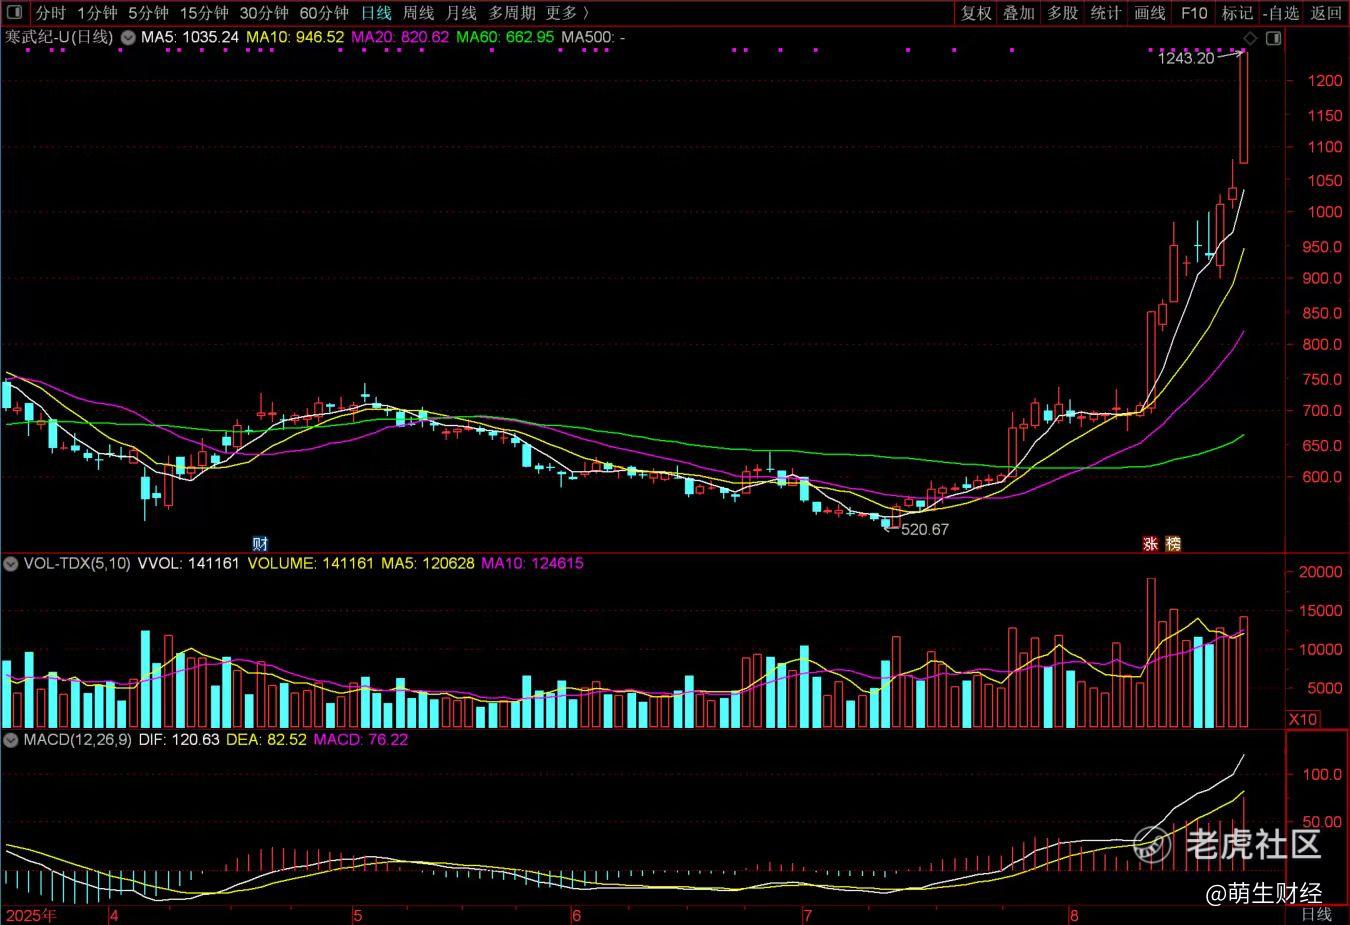The height and width of the screenshot is (925, 1350).
Task: Open the 榜 ranking marker
Action: [x=1174, y=544]
